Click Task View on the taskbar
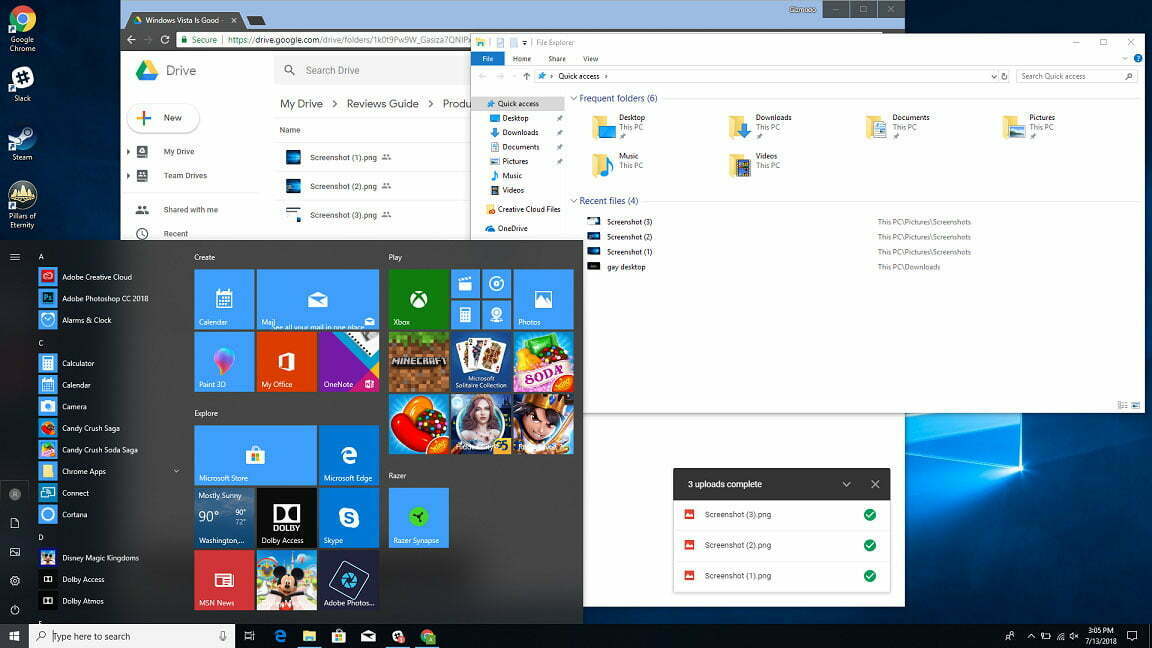The width and height of the screenshot is (1152, 648). (249, 636)
